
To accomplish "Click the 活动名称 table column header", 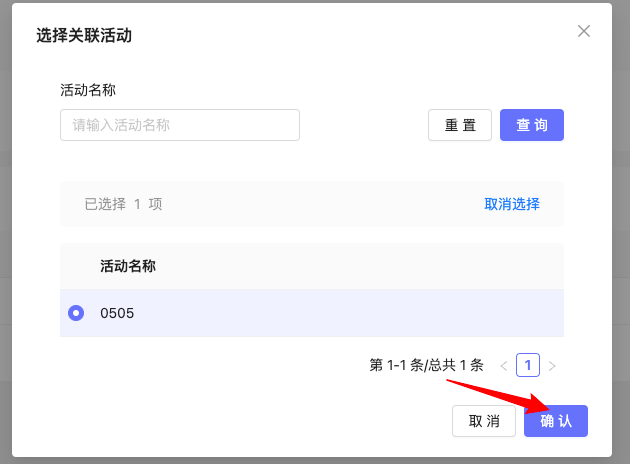I will [128, 266].
